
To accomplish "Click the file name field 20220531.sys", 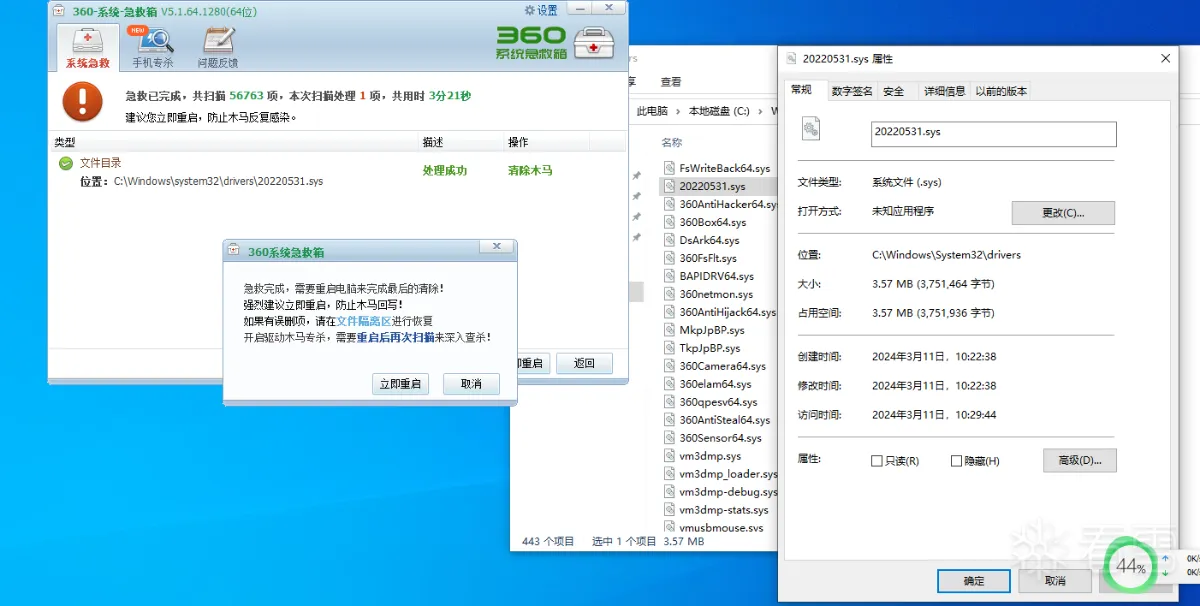I will pyautogui.click(x=994, y=134).
